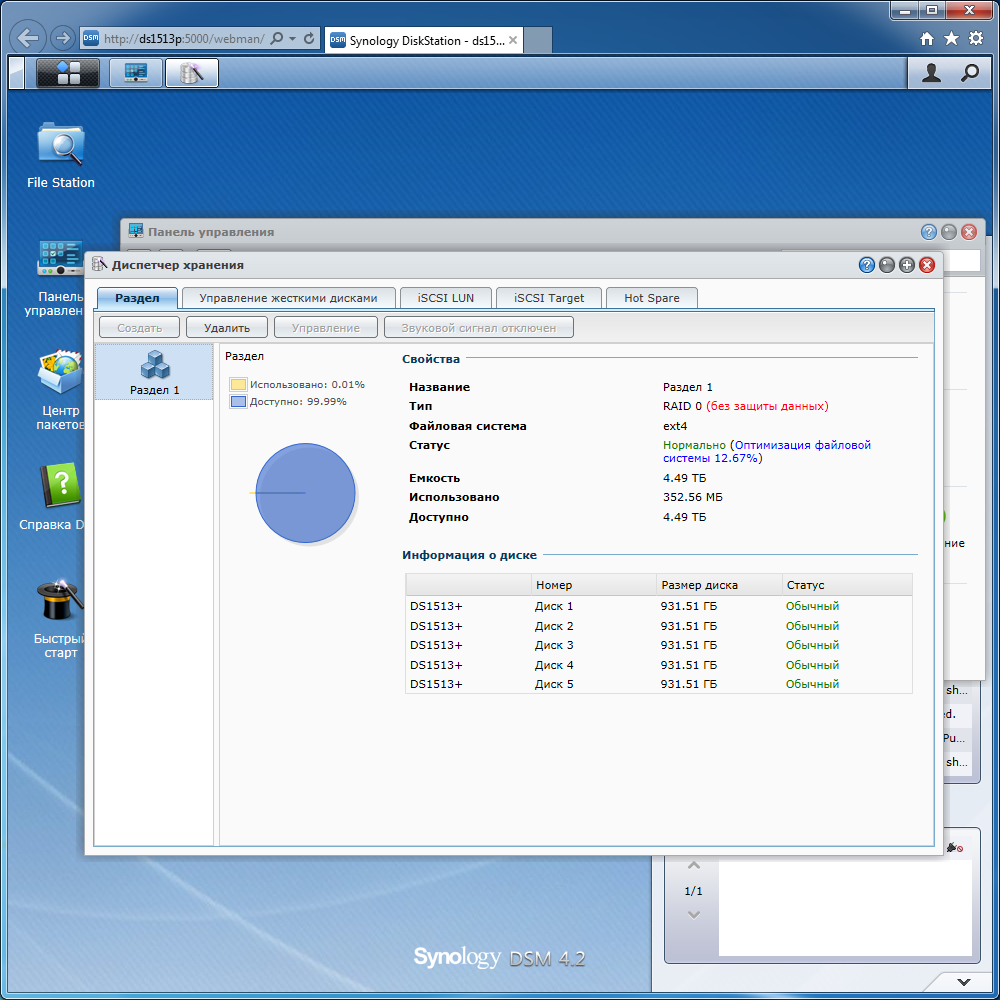Image resolution: width=1000 pixels, height=1000 pixels.
Task: Select the Диск 2 row
Action: (x=659, y=626)
